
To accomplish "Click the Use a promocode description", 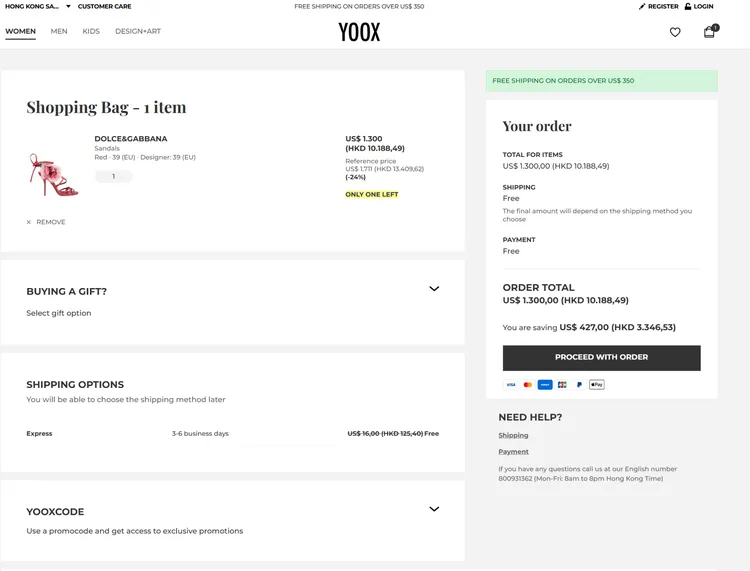I will coord(134,531).
